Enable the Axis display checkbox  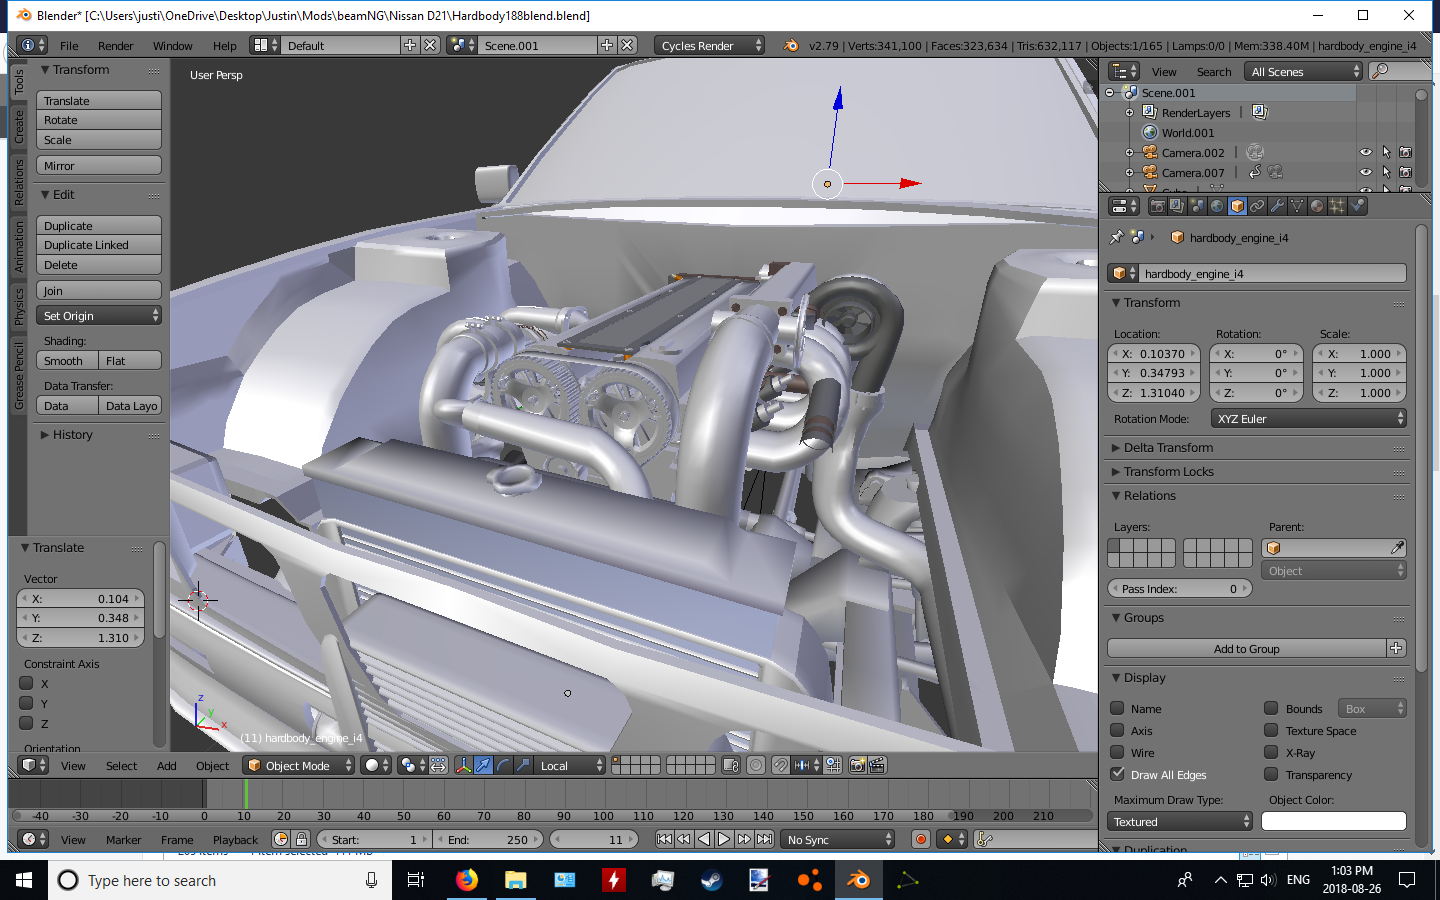pyautogui.click(x=1118, y=730)
